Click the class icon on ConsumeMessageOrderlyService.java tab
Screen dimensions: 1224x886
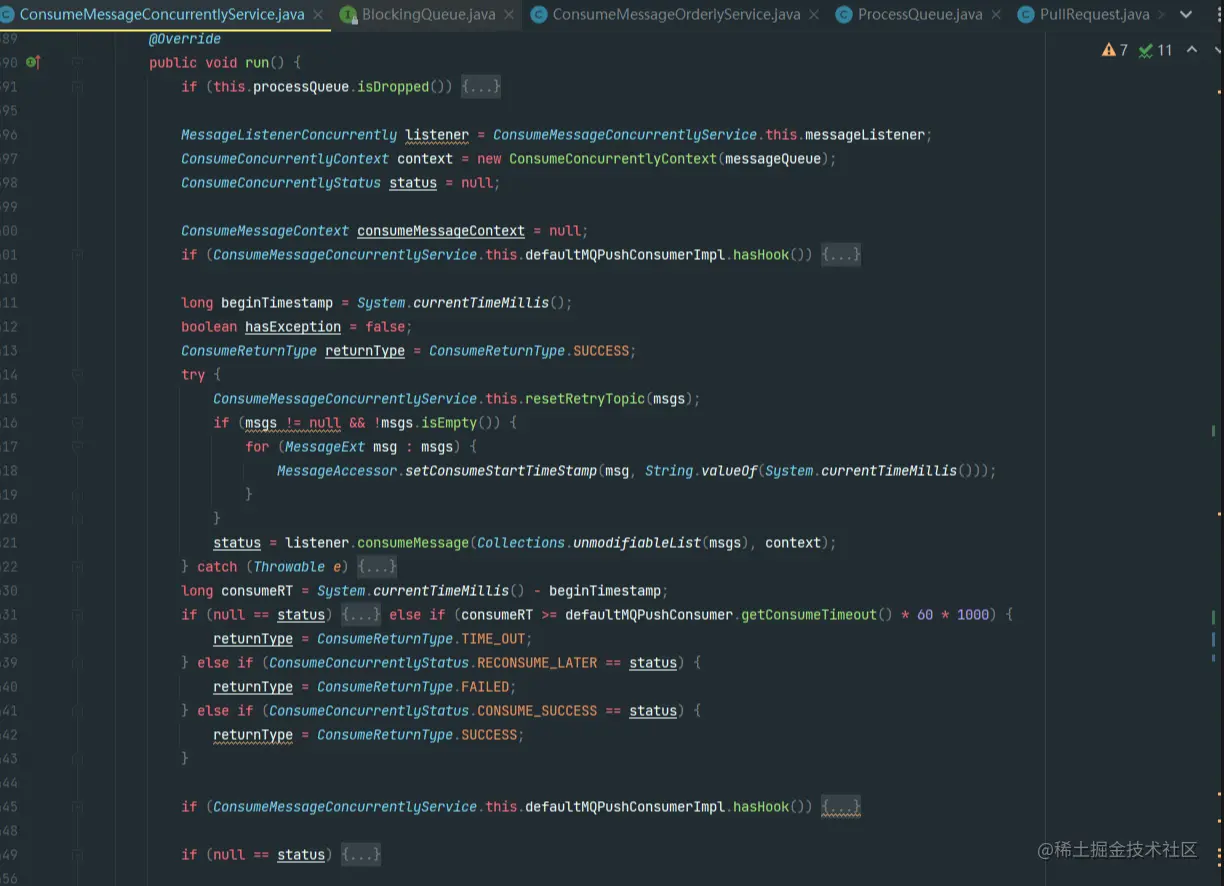[539, 14]
